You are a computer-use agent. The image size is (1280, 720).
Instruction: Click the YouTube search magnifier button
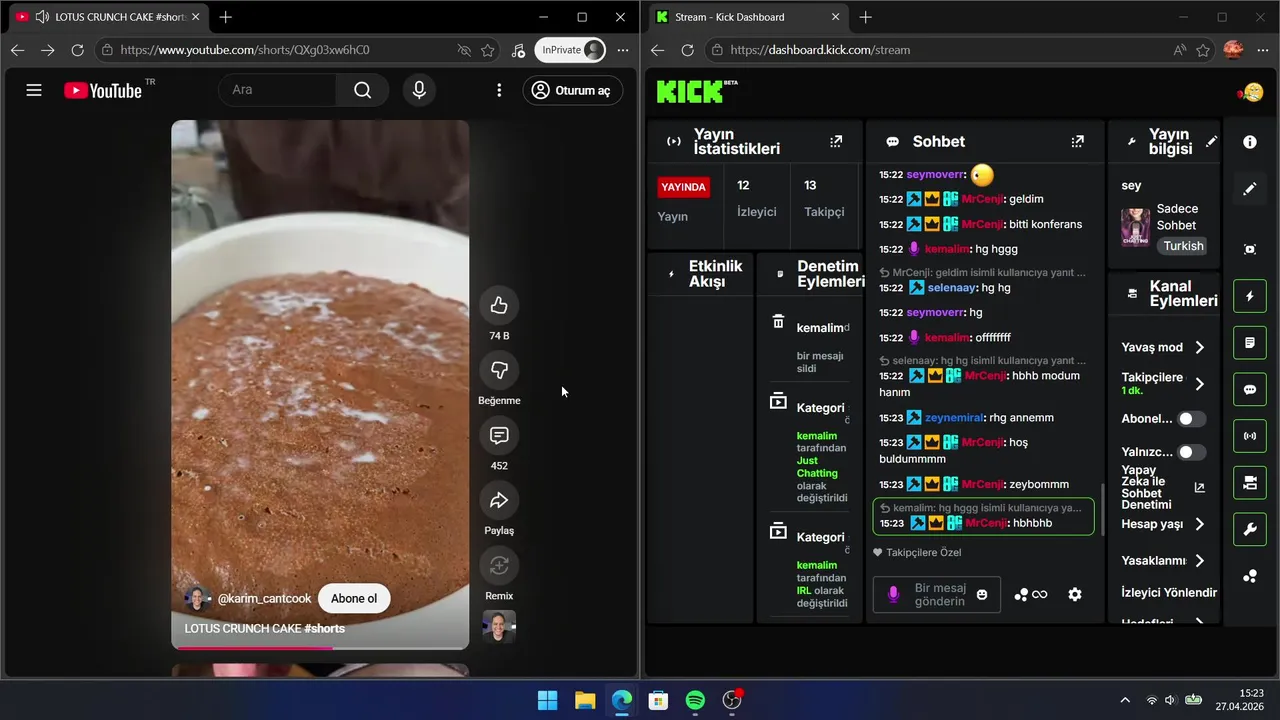(x=362, y=90)
